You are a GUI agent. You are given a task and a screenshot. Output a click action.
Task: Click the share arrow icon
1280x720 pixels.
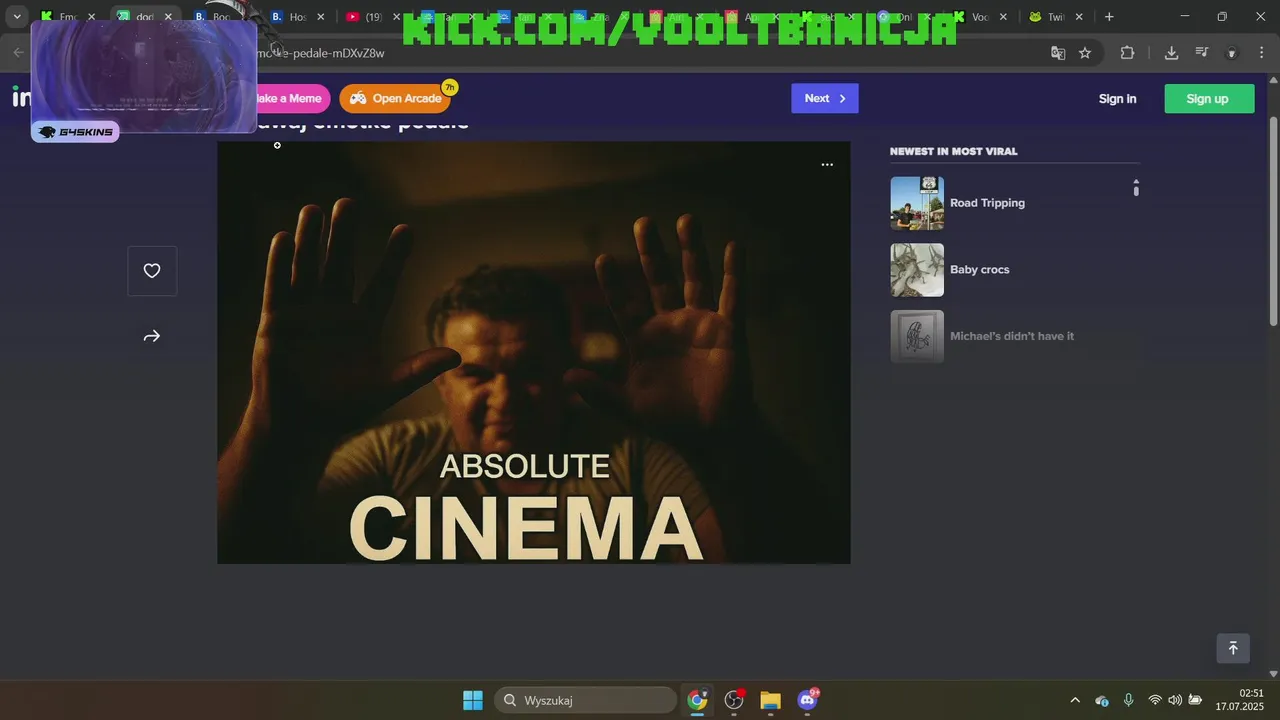pos(152,337)
